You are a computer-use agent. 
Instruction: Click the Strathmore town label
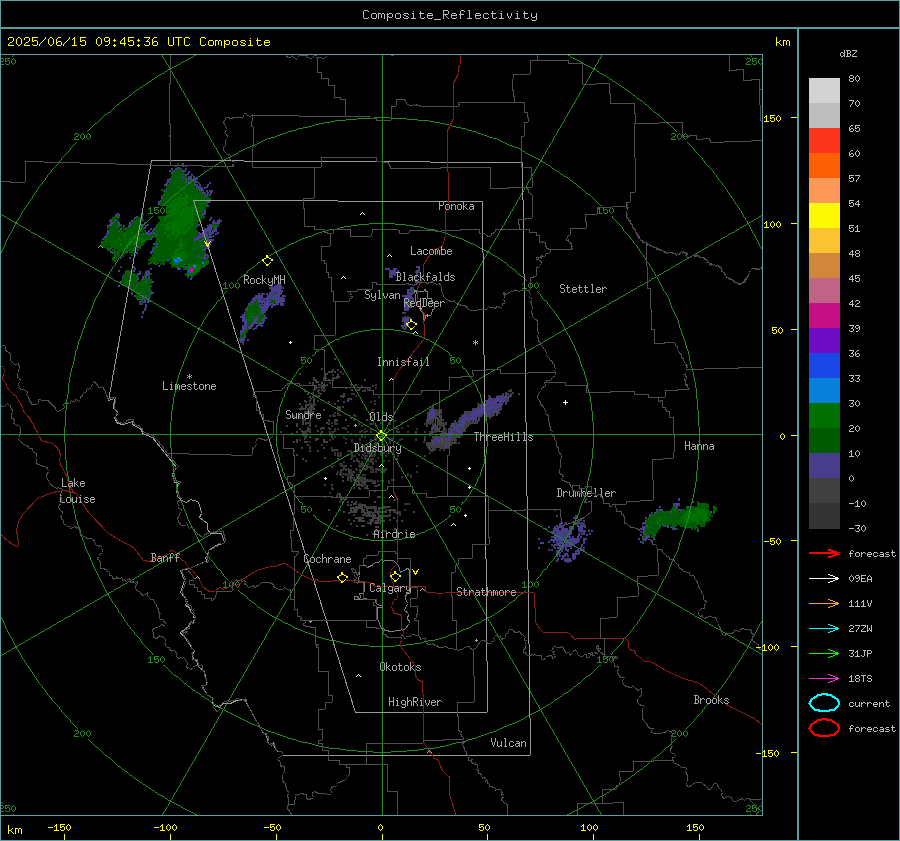tap(486, 592)
